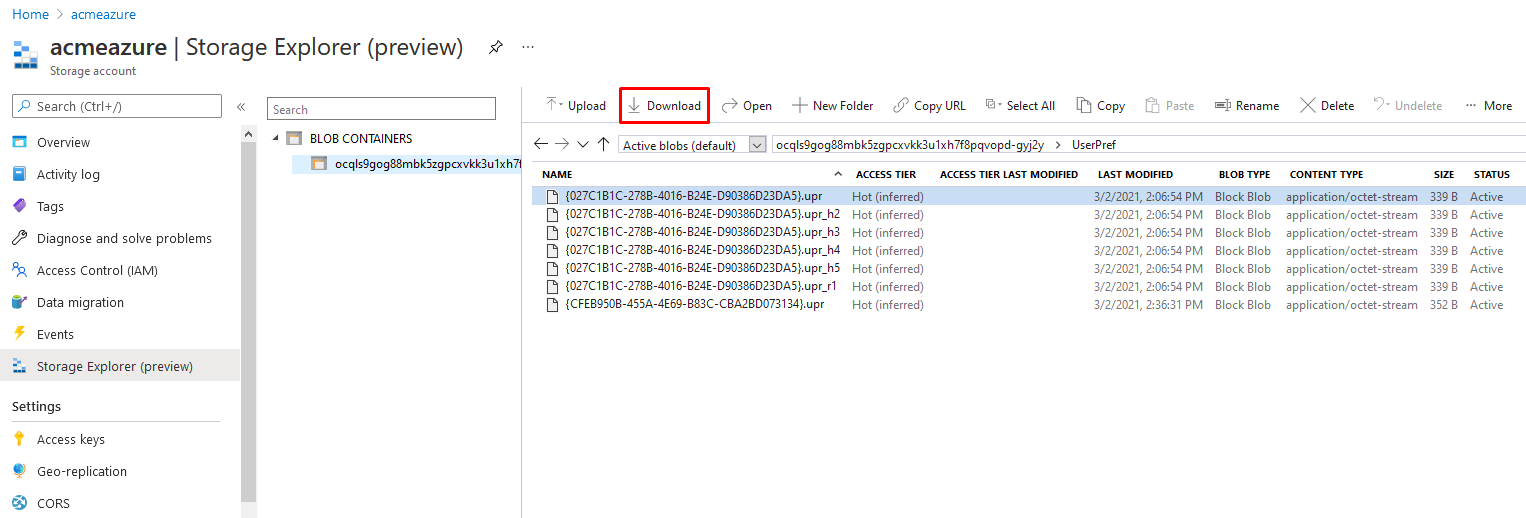The image size is (1526, 518).
Task: Click the storage account icon beside title
Action: 25,54
